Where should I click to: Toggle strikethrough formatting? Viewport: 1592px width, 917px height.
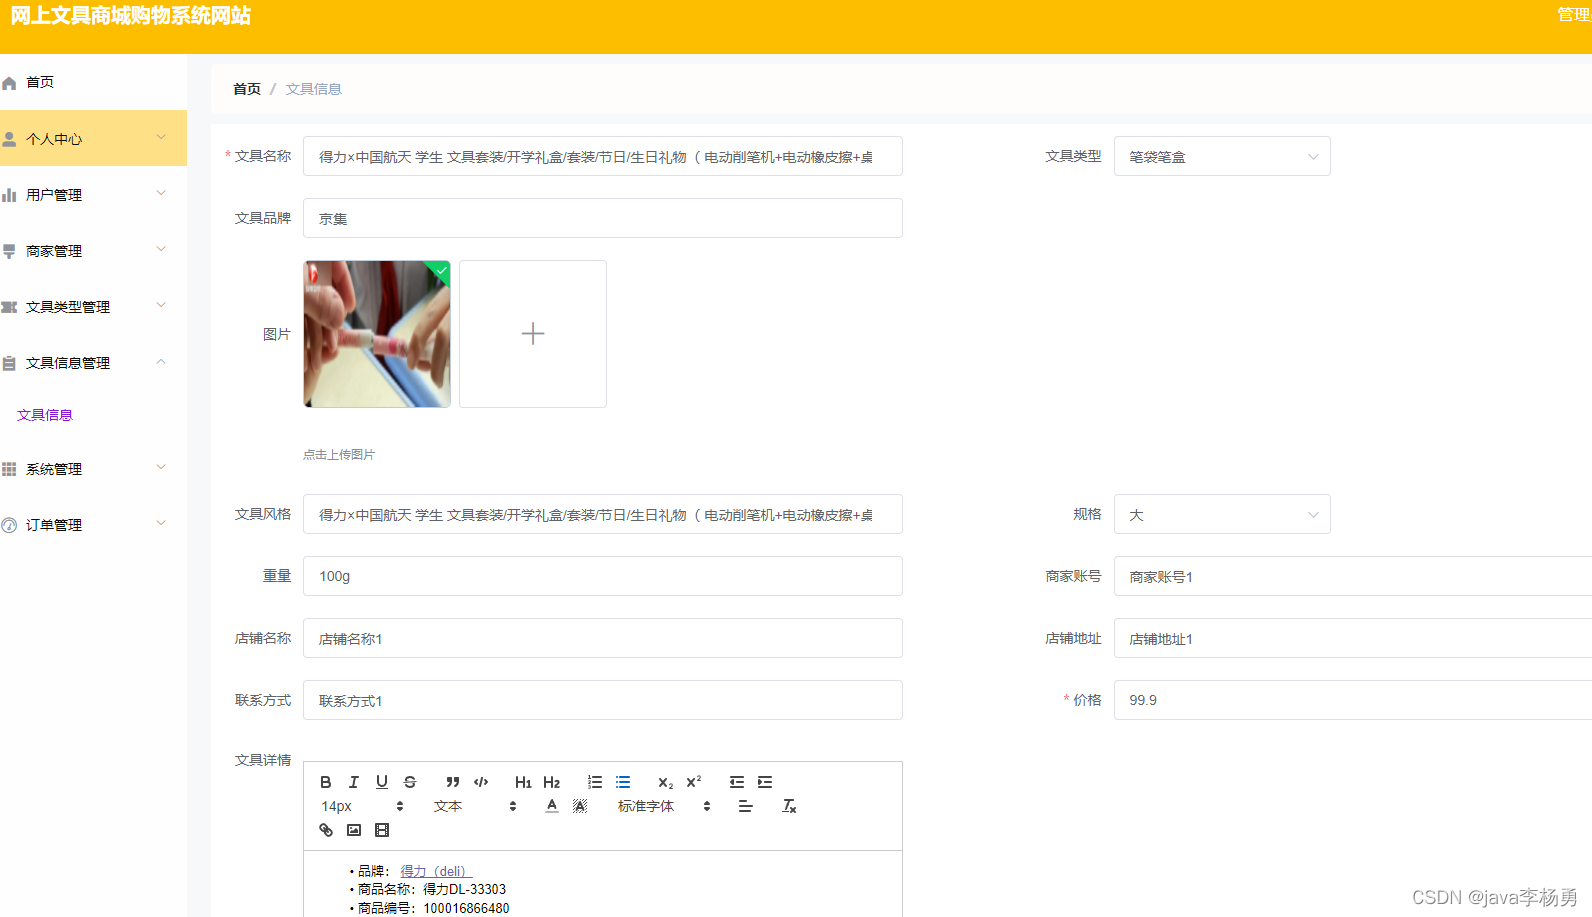click(410, 782)
